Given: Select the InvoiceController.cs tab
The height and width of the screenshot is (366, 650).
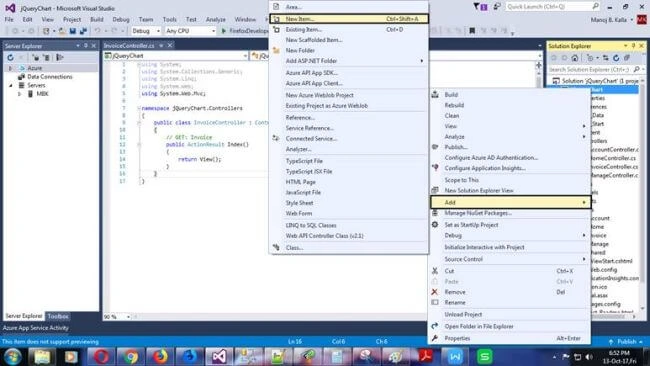Looking at the screenshot, I should tap(129, 46).
